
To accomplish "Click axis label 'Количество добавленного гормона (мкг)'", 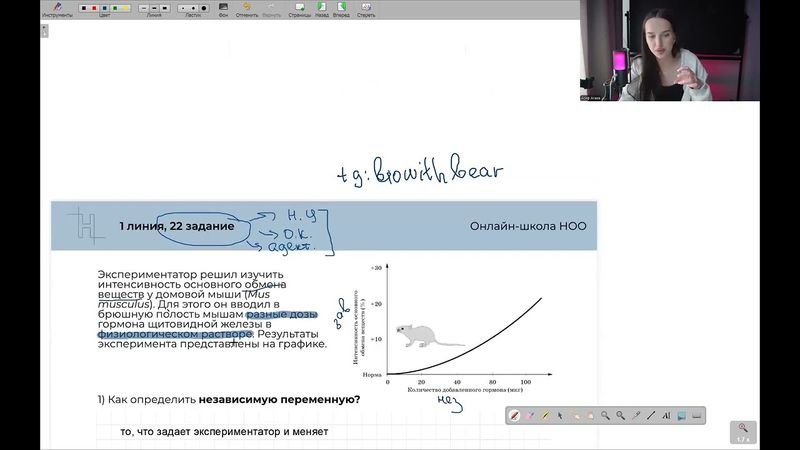I will [465, 390].
